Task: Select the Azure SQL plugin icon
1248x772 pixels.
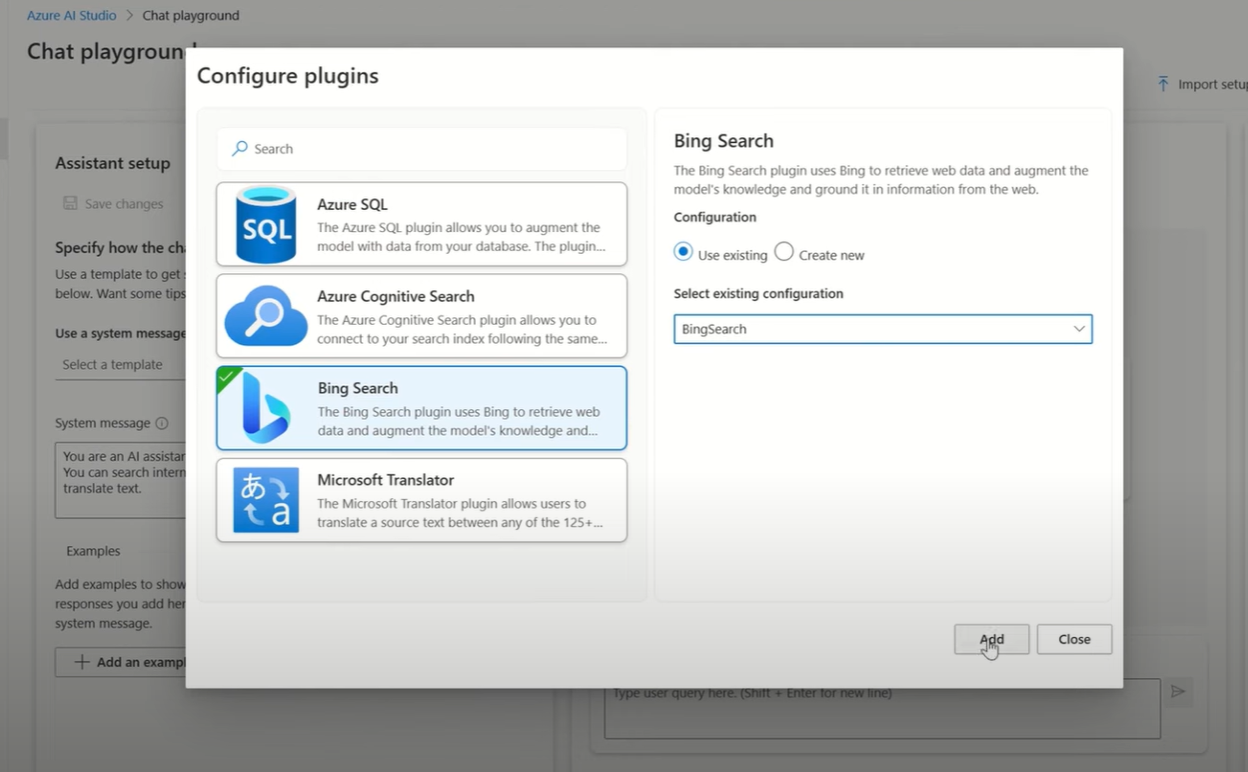Action: (x=265, y=223)
